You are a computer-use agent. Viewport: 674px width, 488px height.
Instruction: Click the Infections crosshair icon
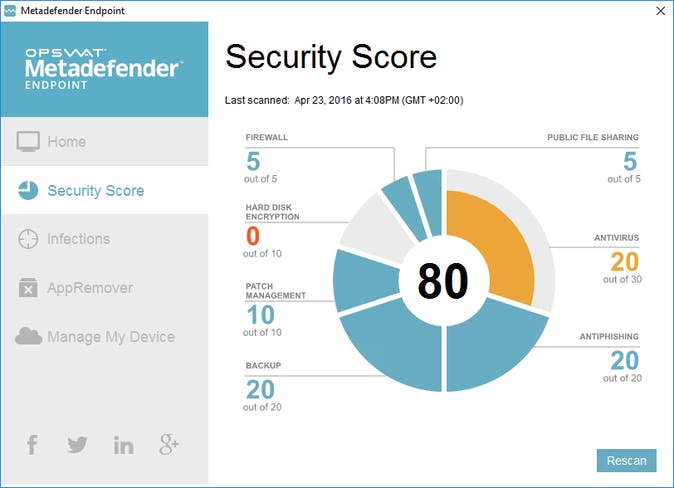tap(28, 239)
